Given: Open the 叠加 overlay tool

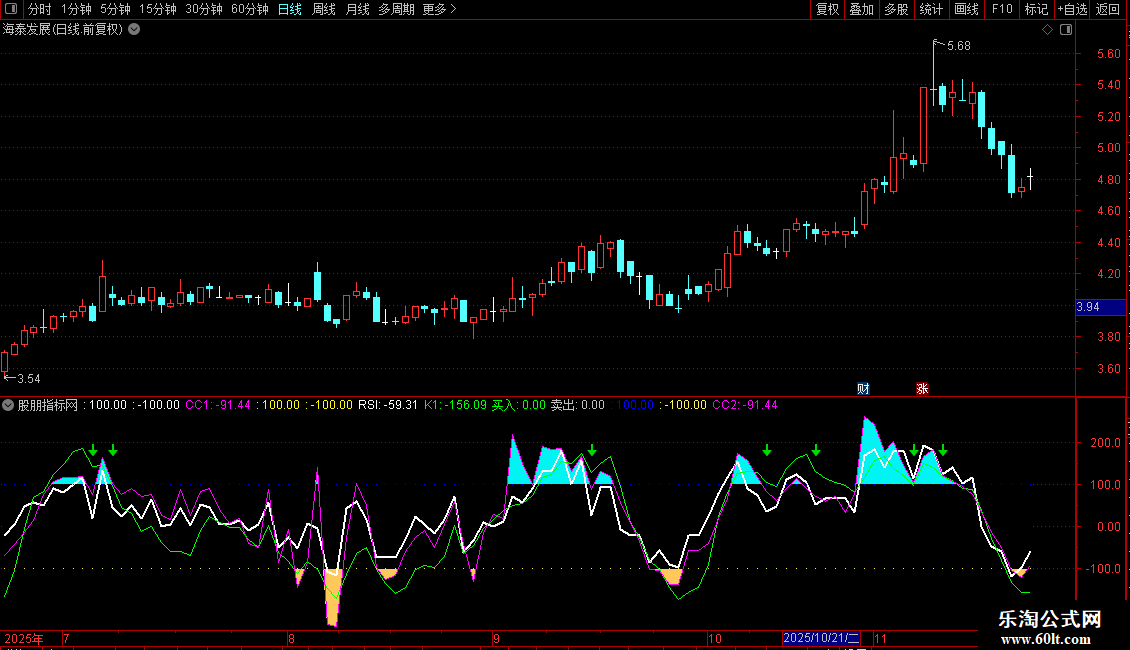Looking at the screenshot, I should (x=861, y=9).
